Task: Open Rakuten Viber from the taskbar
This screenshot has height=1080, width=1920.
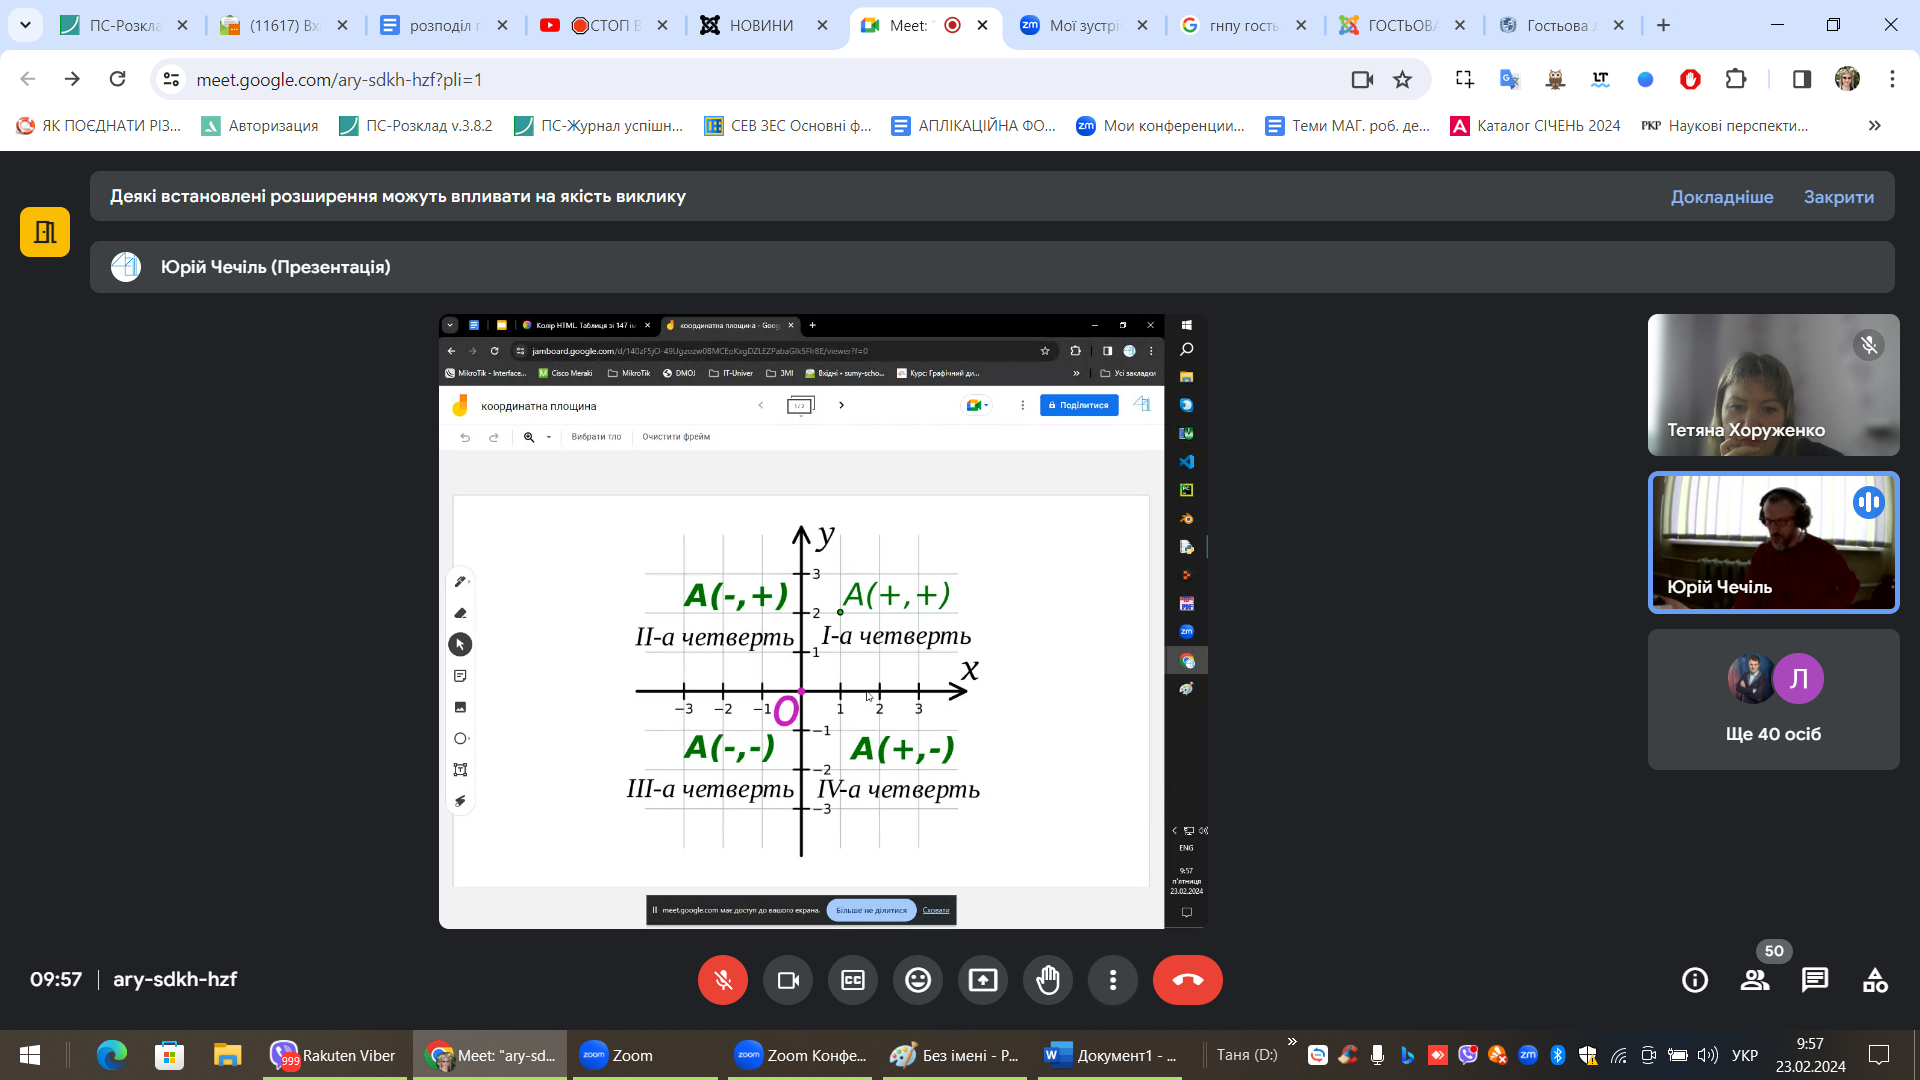Action: point(335,1055)
